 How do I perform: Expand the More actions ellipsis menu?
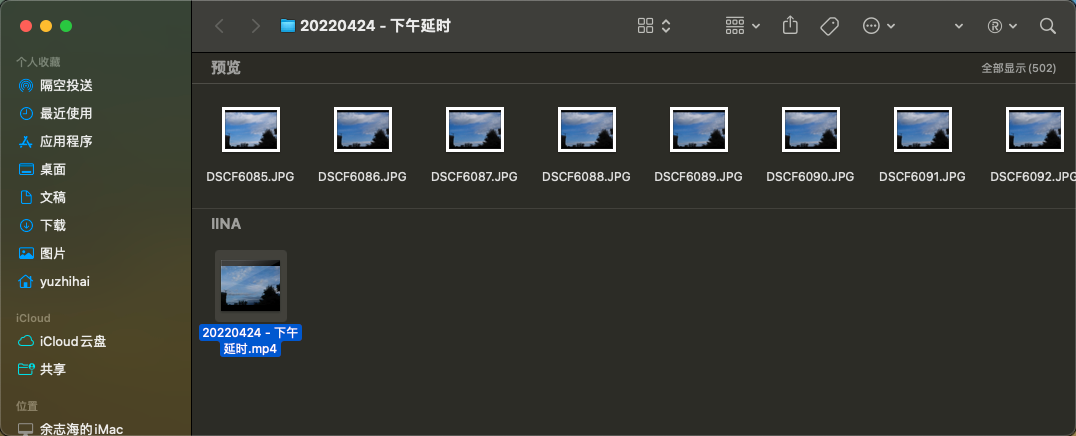point(878,26)
